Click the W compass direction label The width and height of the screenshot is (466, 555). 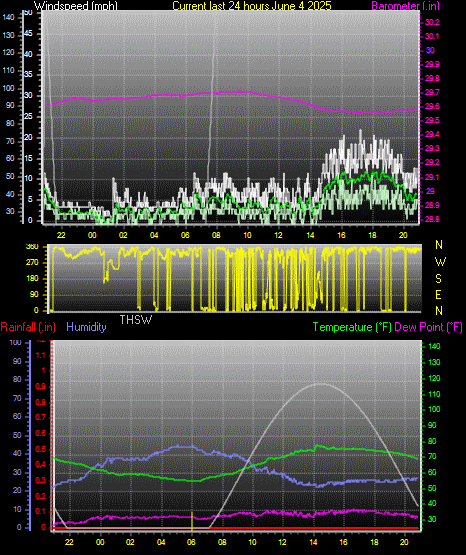click(x=440, y=262)
